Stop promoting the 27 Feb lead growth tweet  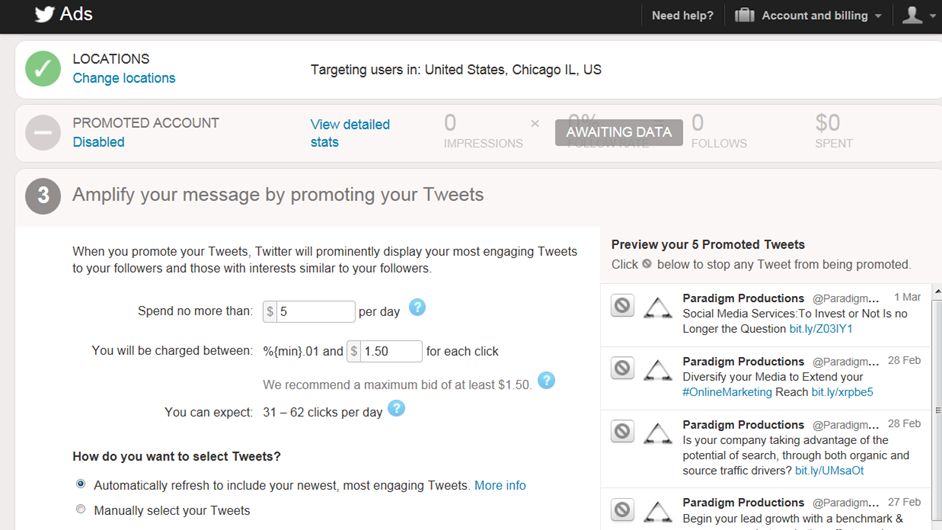pos(622,510)
